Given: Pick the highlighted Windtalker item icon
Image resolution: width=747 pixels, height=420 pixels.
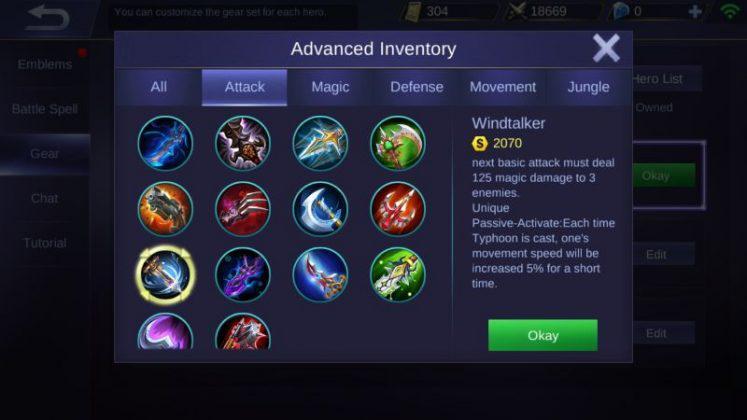Looking at the screenshot, I should [x=165, y=275].
